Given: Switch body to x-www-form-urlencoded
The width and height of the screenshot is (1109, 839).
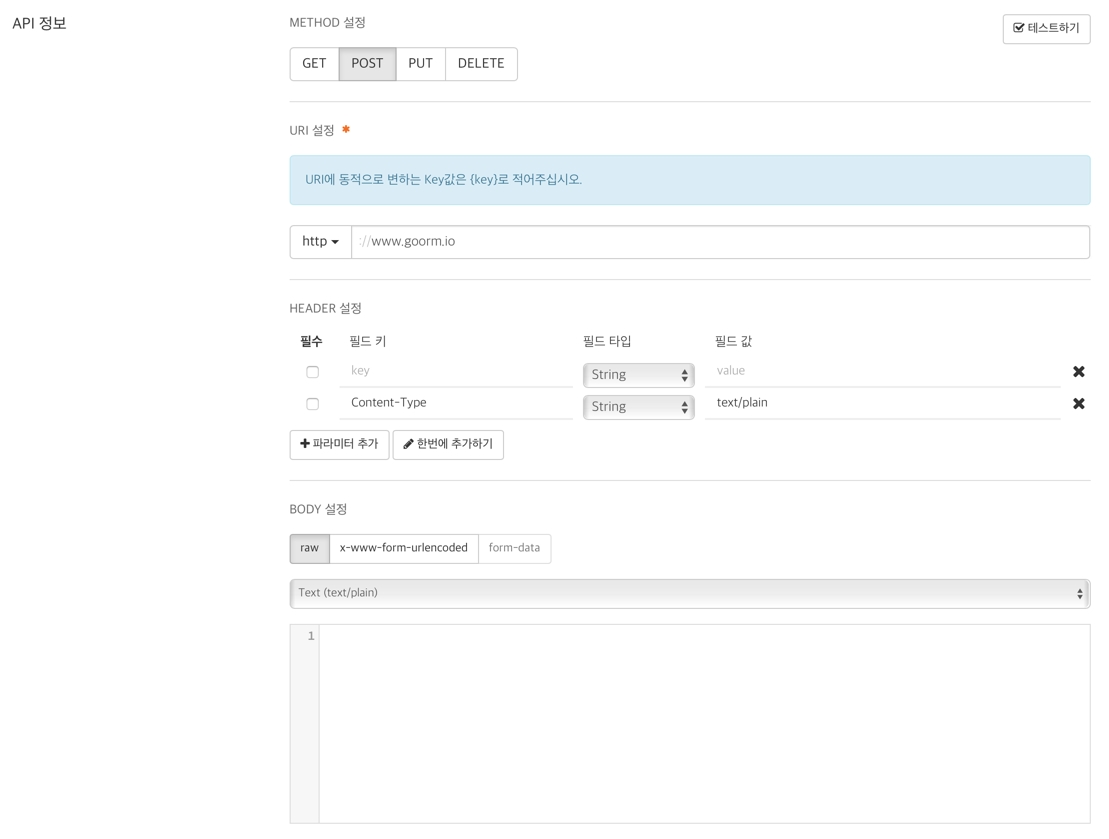Looking at the screenshot, I should tap(403, 548).
